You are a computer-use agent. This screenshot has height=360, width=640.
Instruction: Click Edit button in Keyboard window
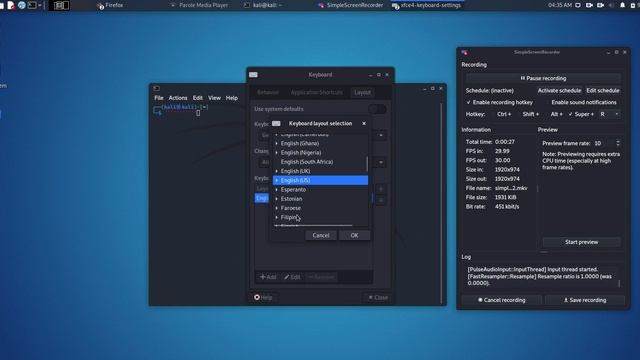pyautogui.click(x=292, y=277)
